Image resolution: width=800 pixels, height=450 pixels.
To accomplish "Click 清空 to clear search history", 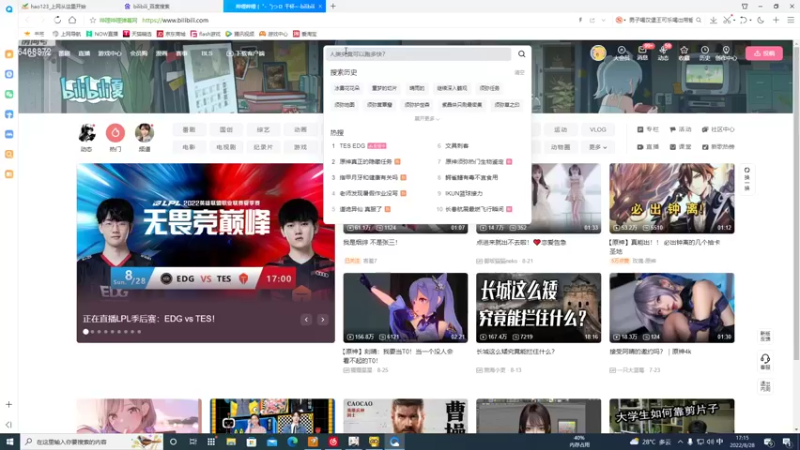I will 519,72.
